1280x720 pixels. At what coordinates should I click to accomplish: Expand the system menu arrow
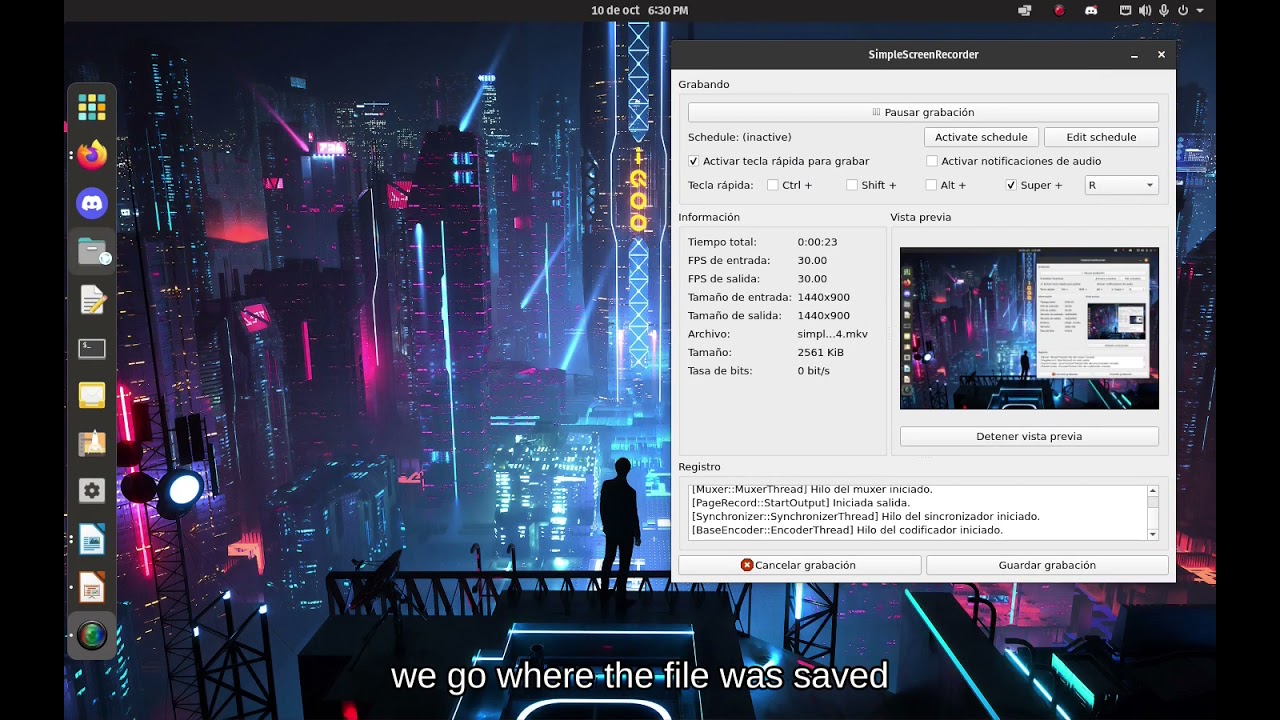pyautogui.click(x=1200, y=10)
